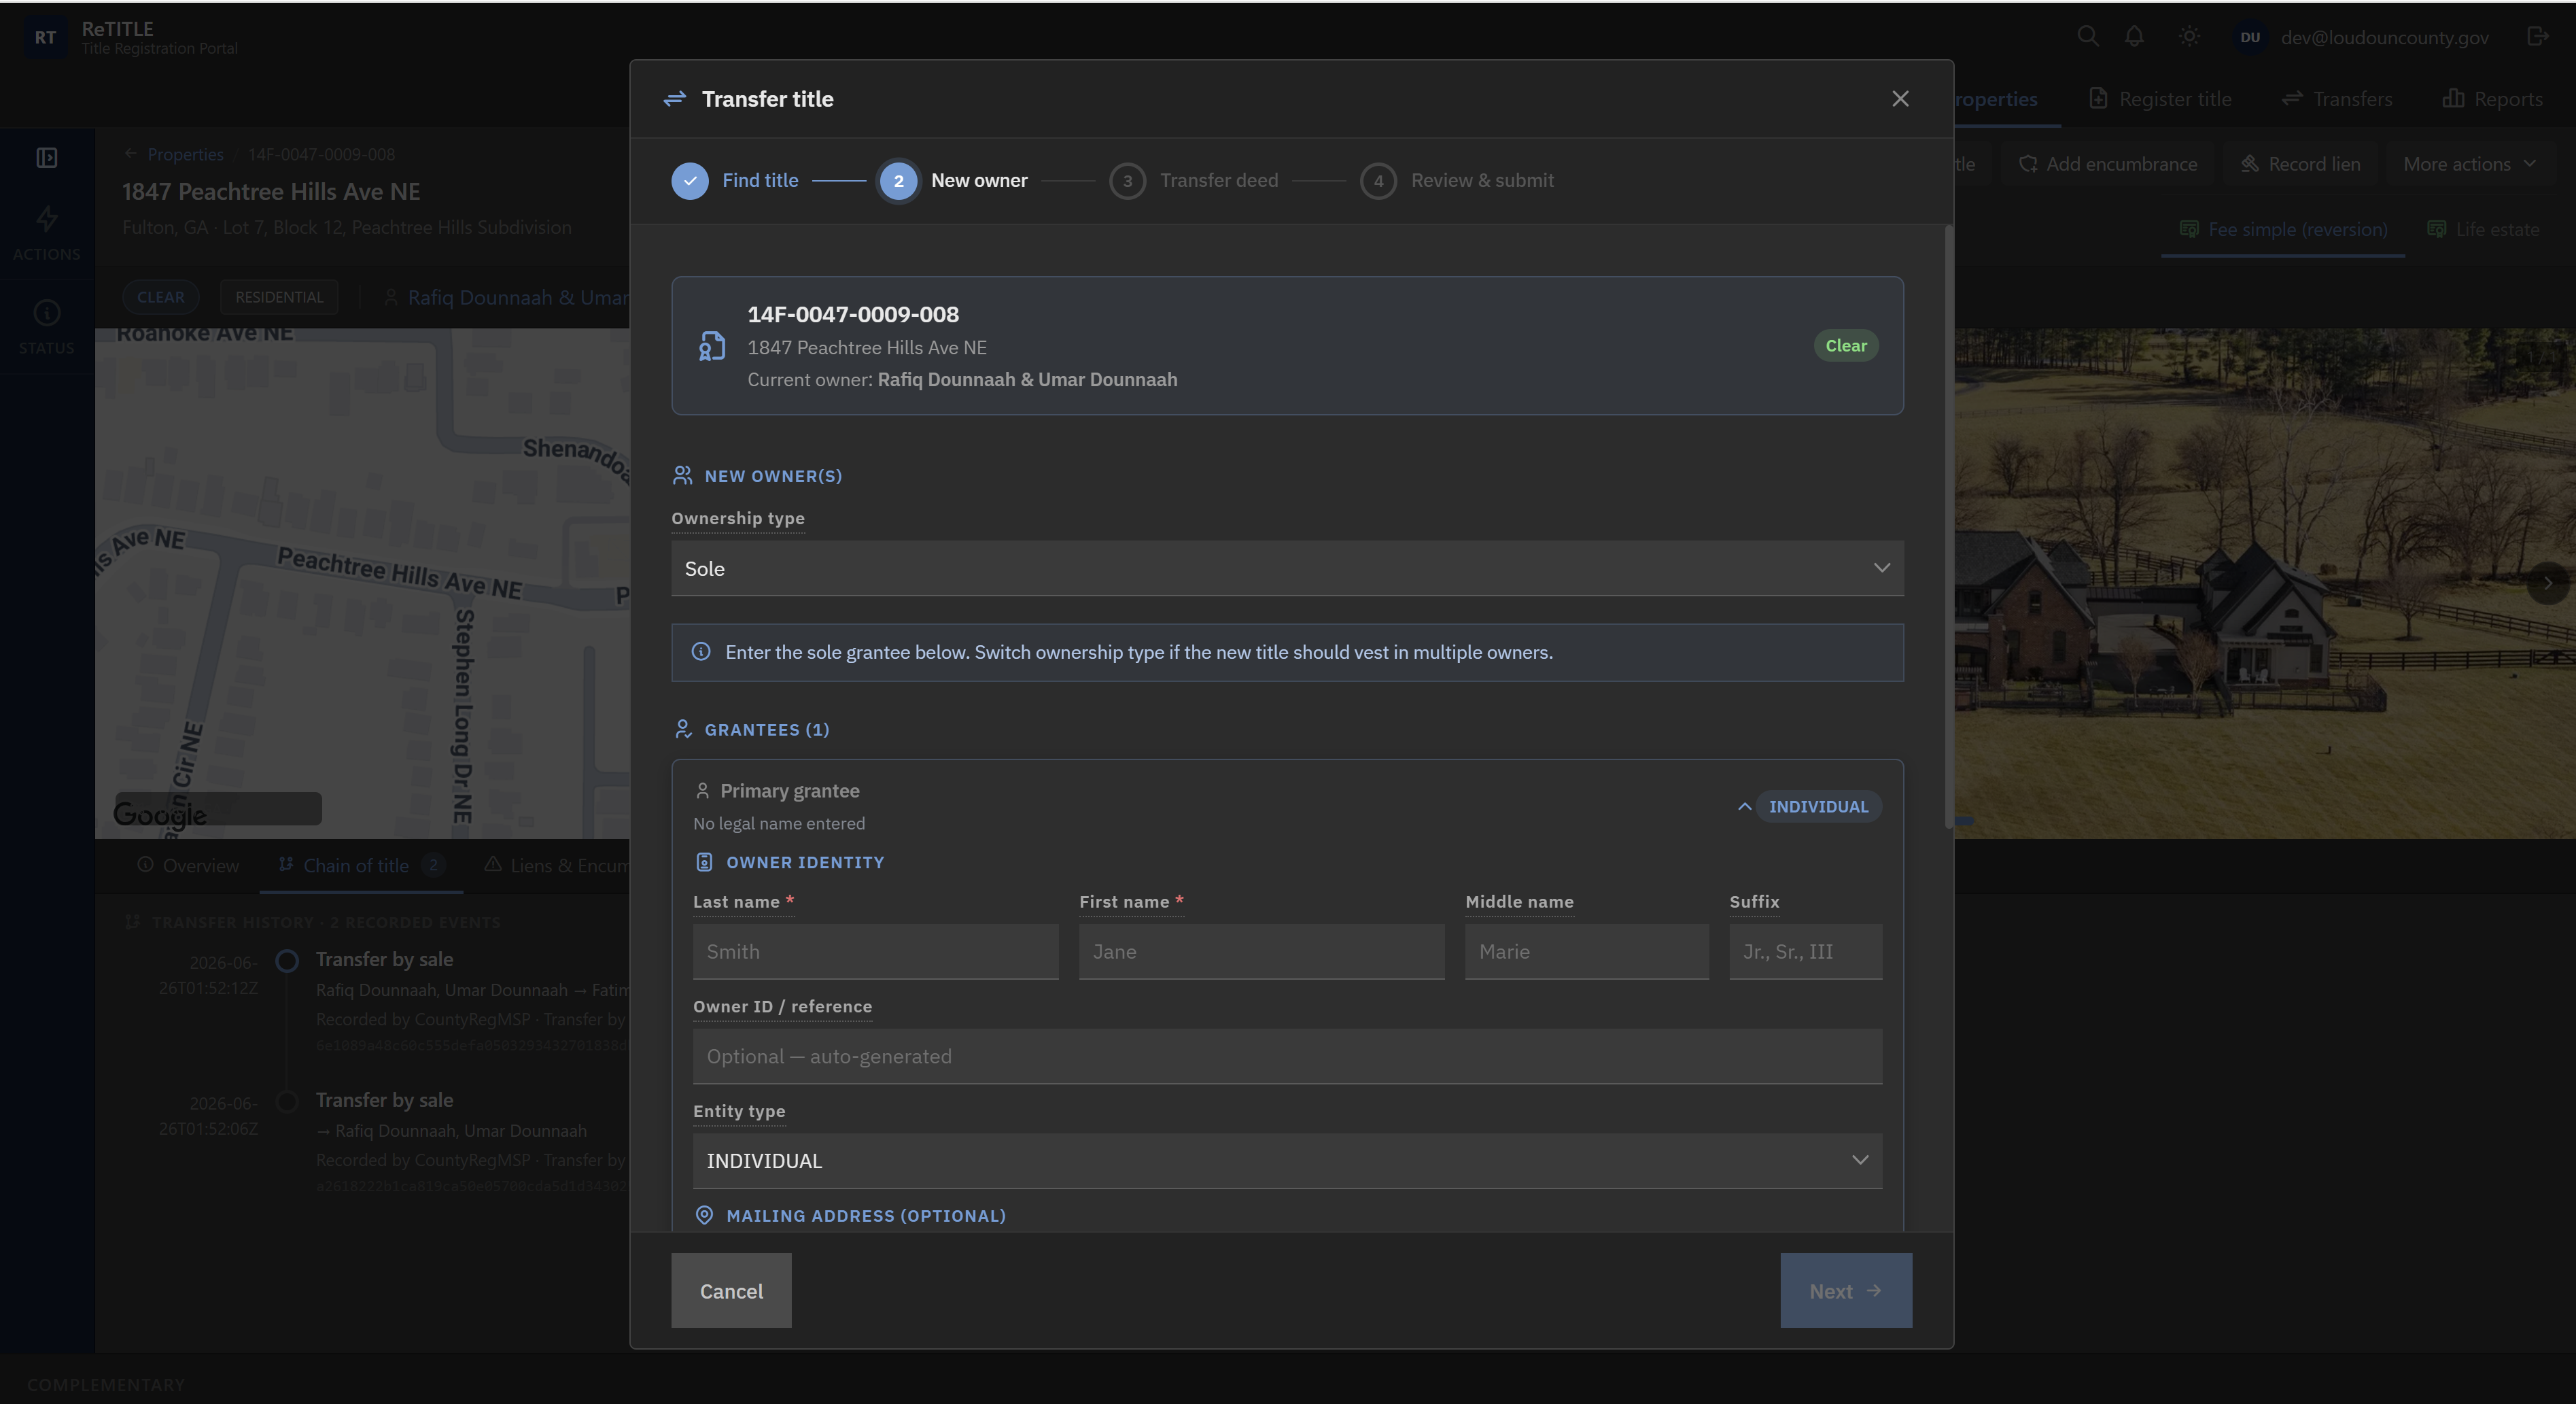Screen dimensions: 2576x1404
Task: Collapse the Primary grantee section chevron
Action: (1744, 807)
